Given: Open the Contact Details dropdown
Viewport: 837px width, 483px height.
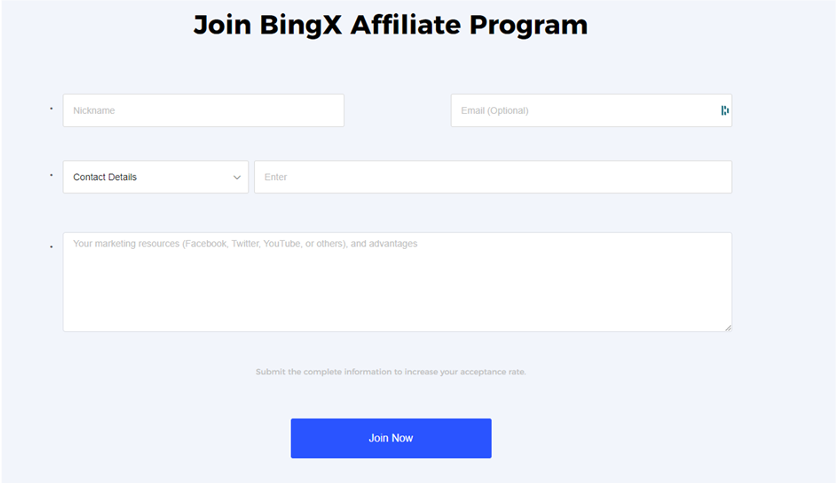Looking at the screenshot, I should 156,177.
